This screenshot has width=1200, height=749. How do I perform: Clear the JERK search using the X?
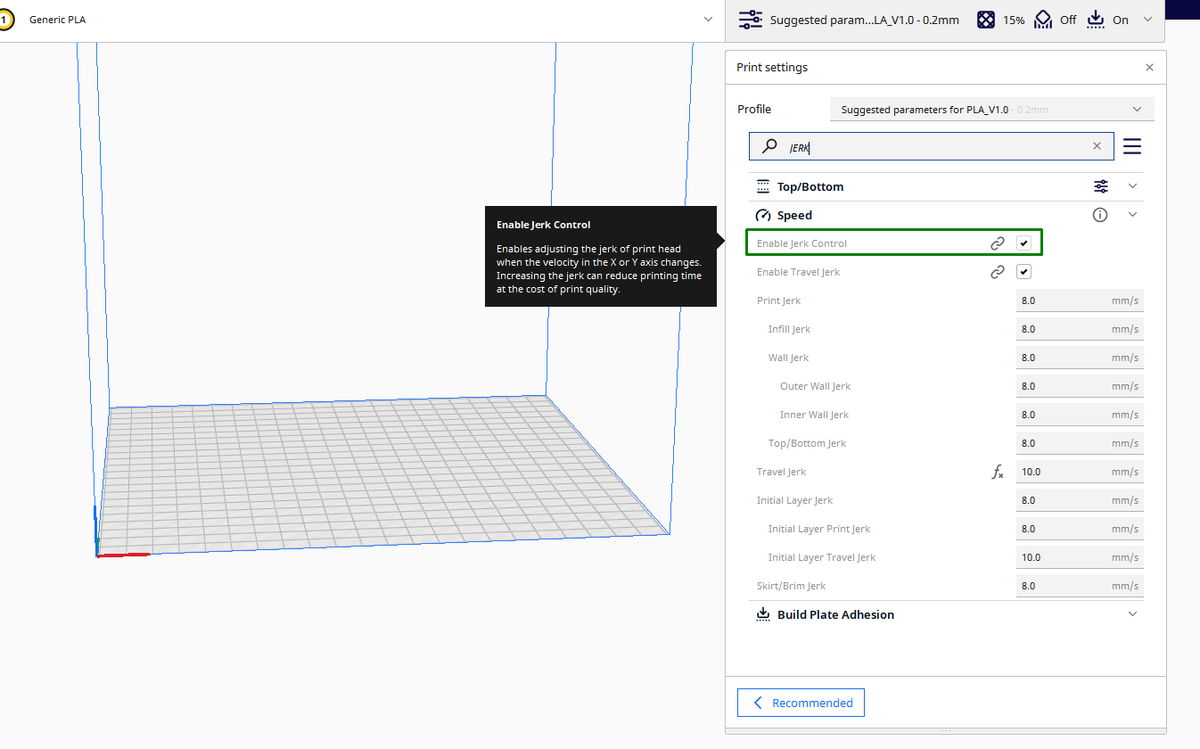point(1097,146)
